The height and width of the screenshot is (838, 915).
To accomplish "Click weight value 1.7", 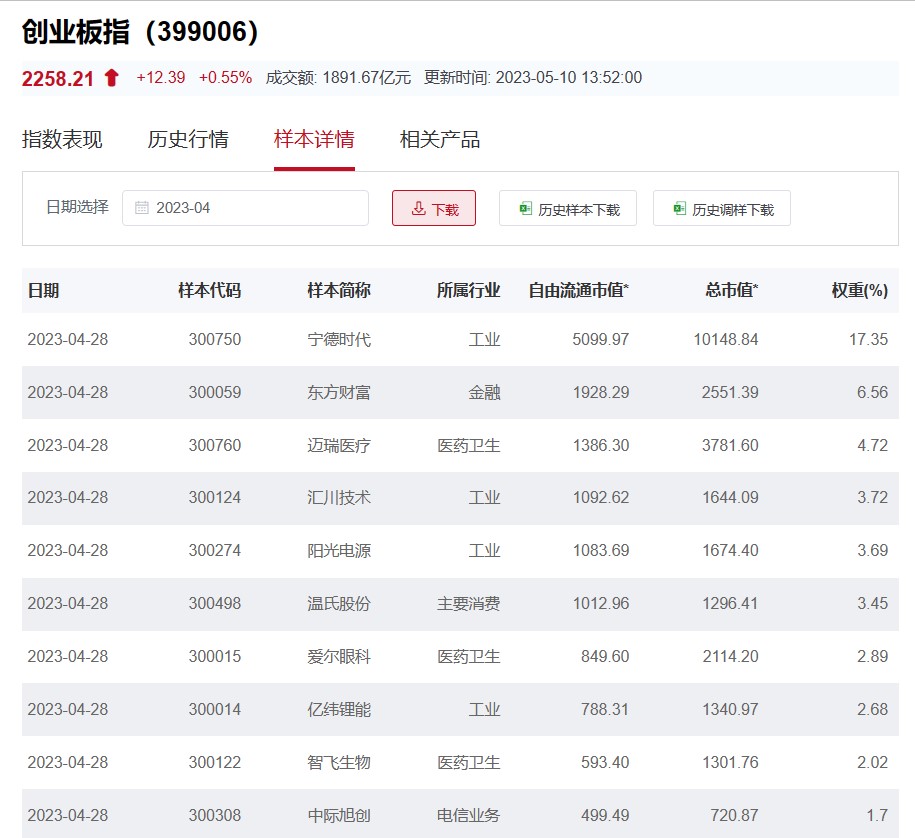I will click(877, 816).
